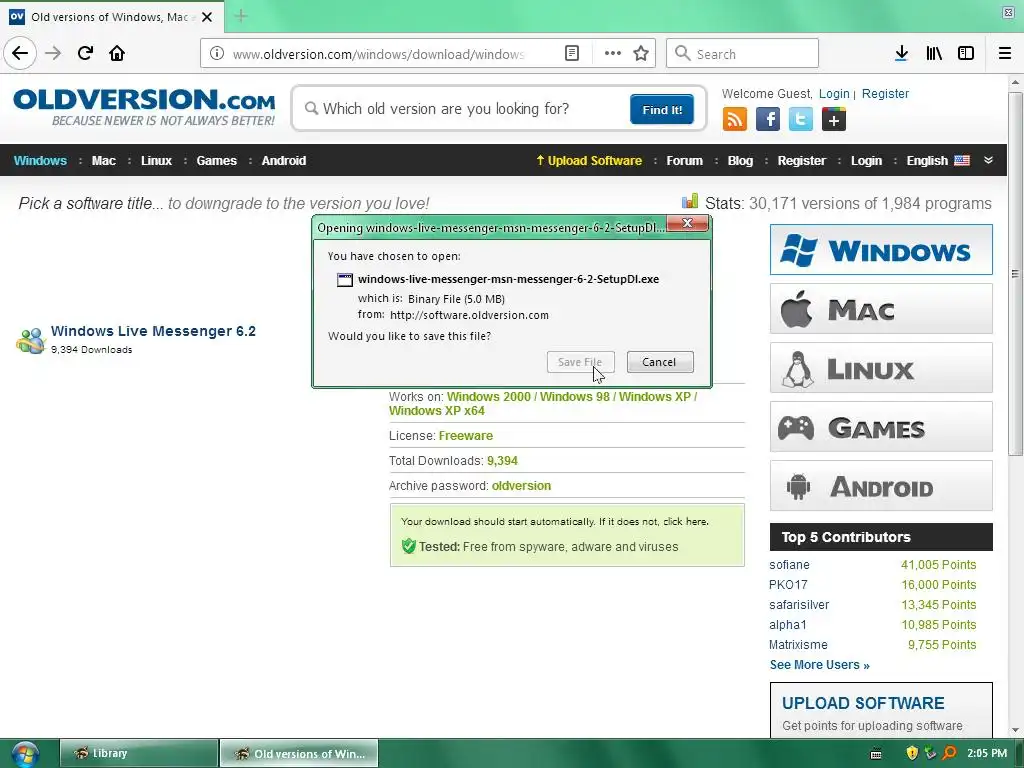The image size is (1024, 768).
Task: Click the Register link beside Welcome Guest
Action: [885, 93]
